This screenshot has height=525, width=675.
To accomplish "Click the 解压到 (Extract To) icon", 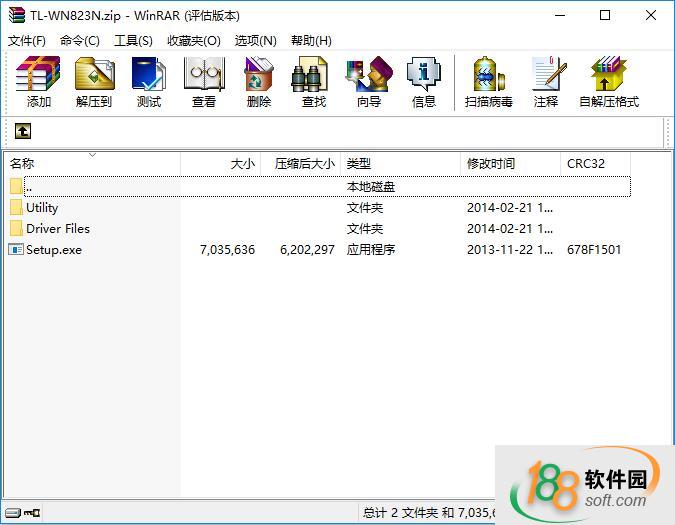I will click(94, 82).
